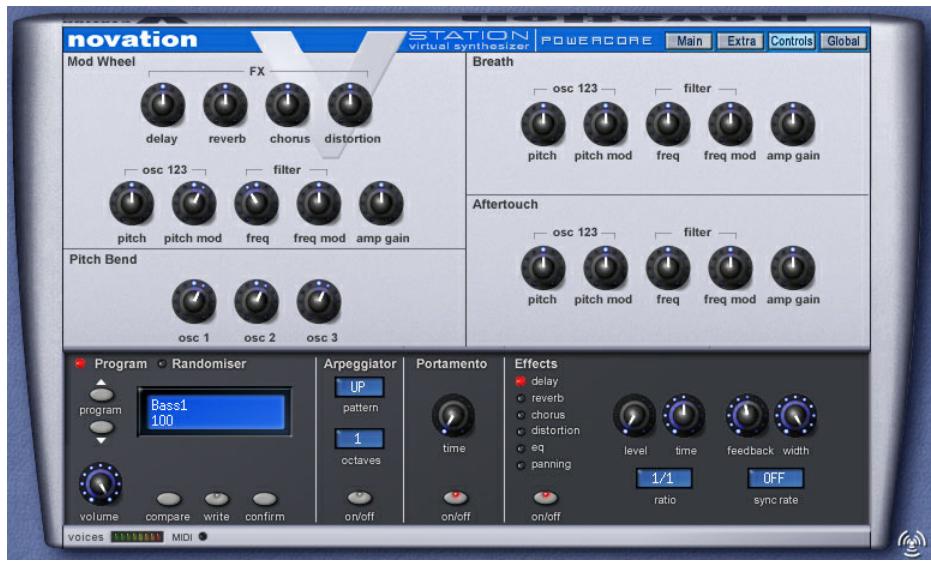Image resolution: width=931 pixels, height=562 pixels.
Task: Click the write button
Action: [x=217, y=499]
